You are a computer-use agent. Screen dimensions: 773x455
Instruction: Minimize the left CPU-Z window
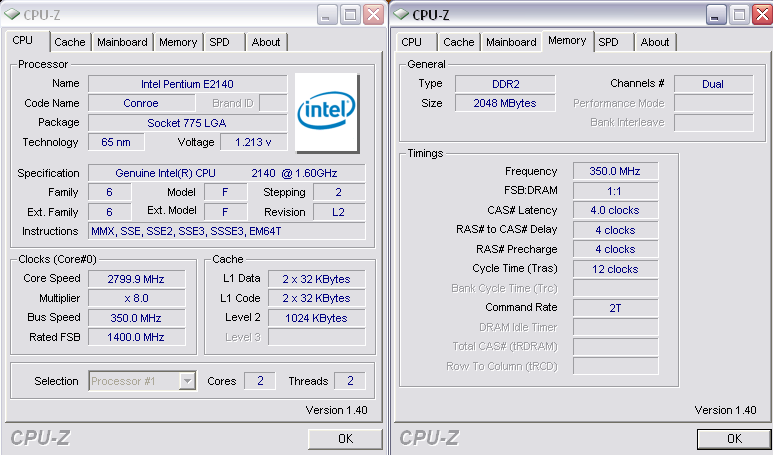click(x=326, y=14)
